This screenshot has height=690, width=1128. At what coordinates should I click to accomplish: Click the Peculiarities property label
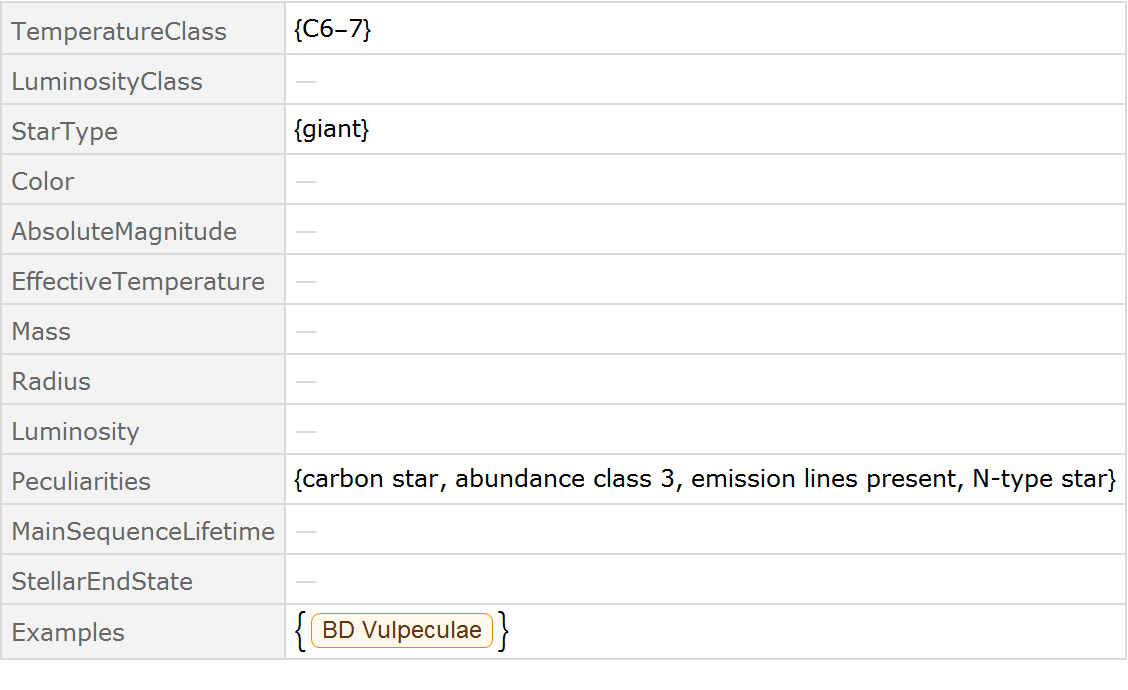coord(81,481)
